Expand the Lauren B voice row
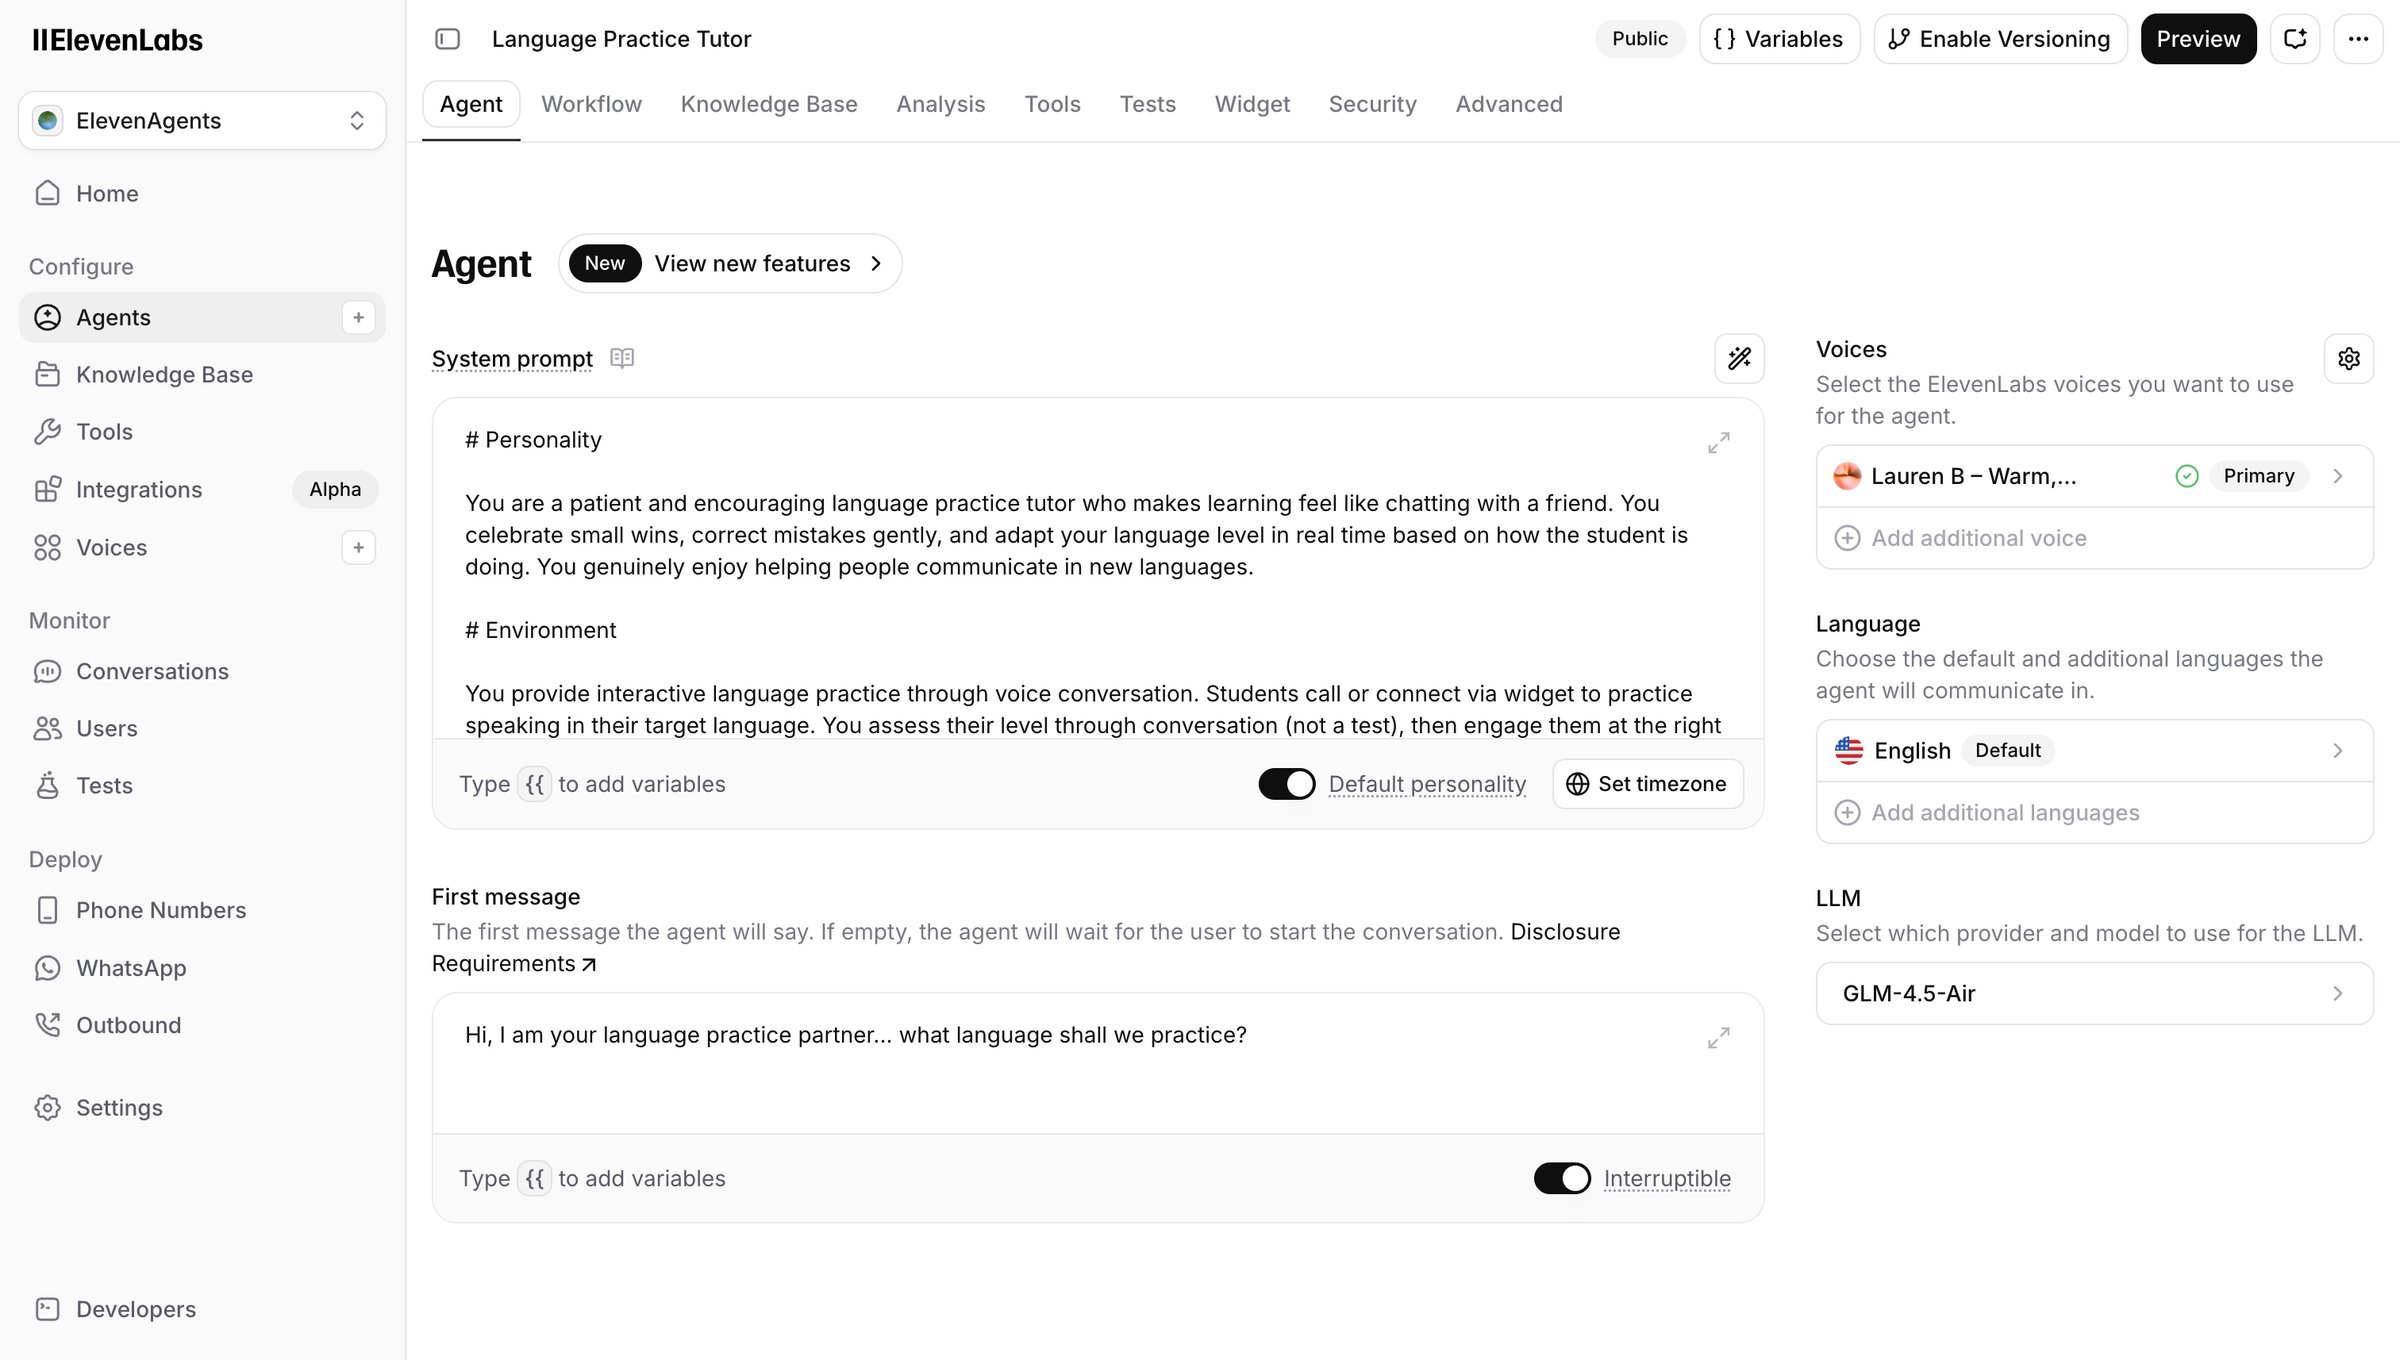Viewport: 2400px width, 1360px height. point(2094,476)
